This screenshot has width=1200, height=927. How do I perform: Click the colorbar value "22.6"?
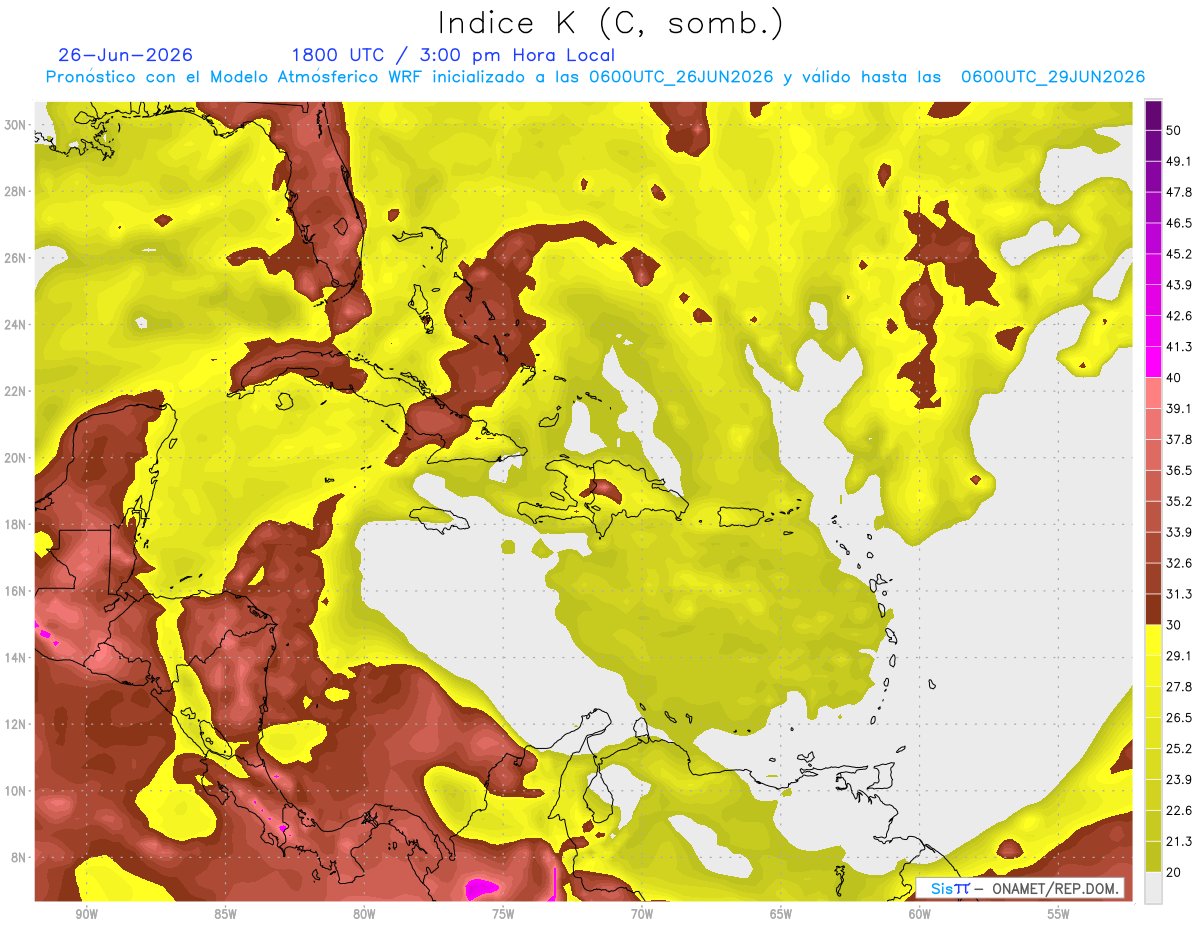coord(1179,811)
